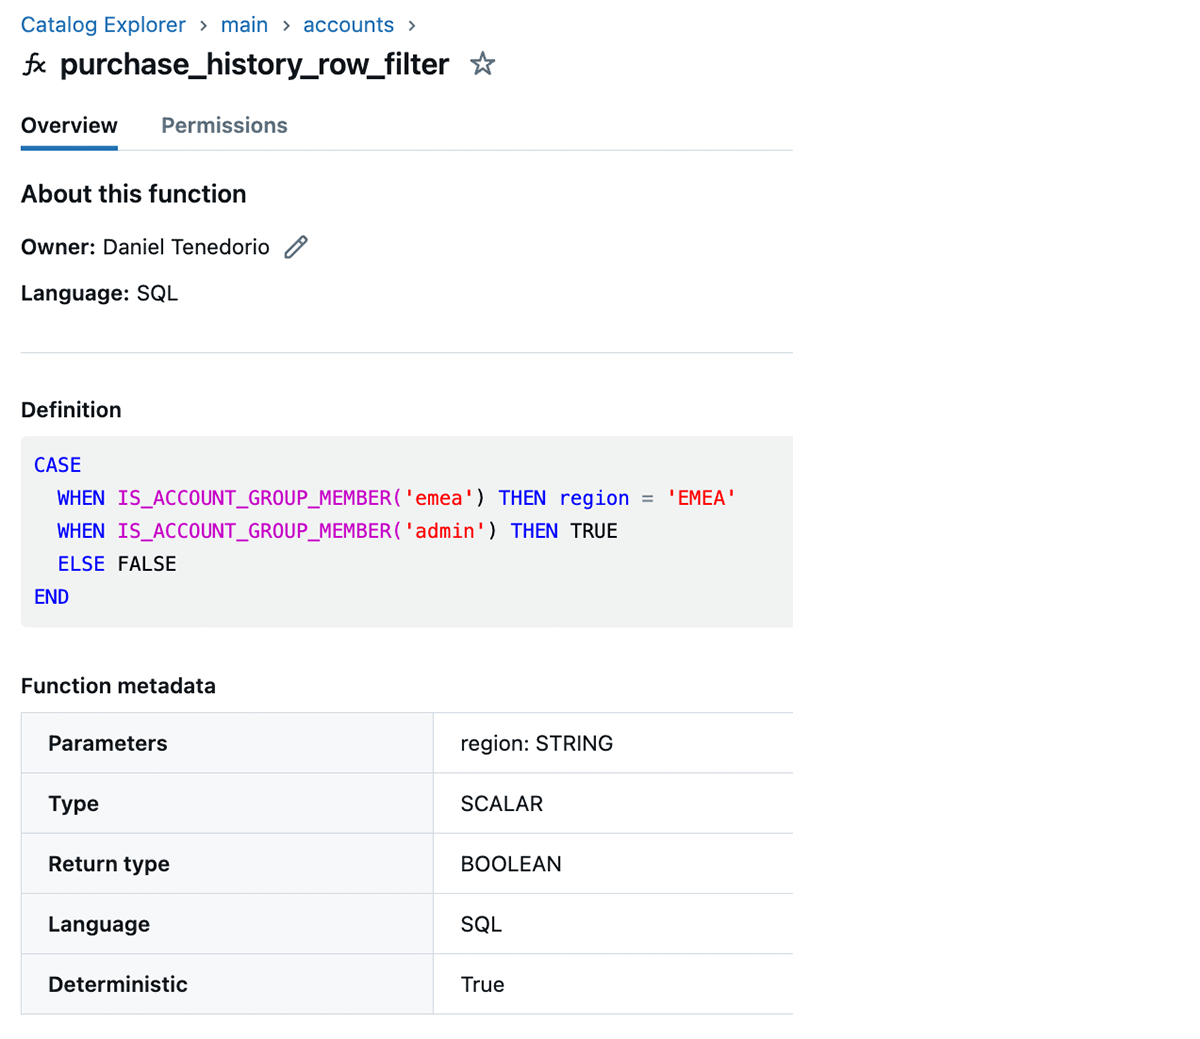Favorite the function with the star icon
The image size is (1200, 1039).
[x=483, y=65]
